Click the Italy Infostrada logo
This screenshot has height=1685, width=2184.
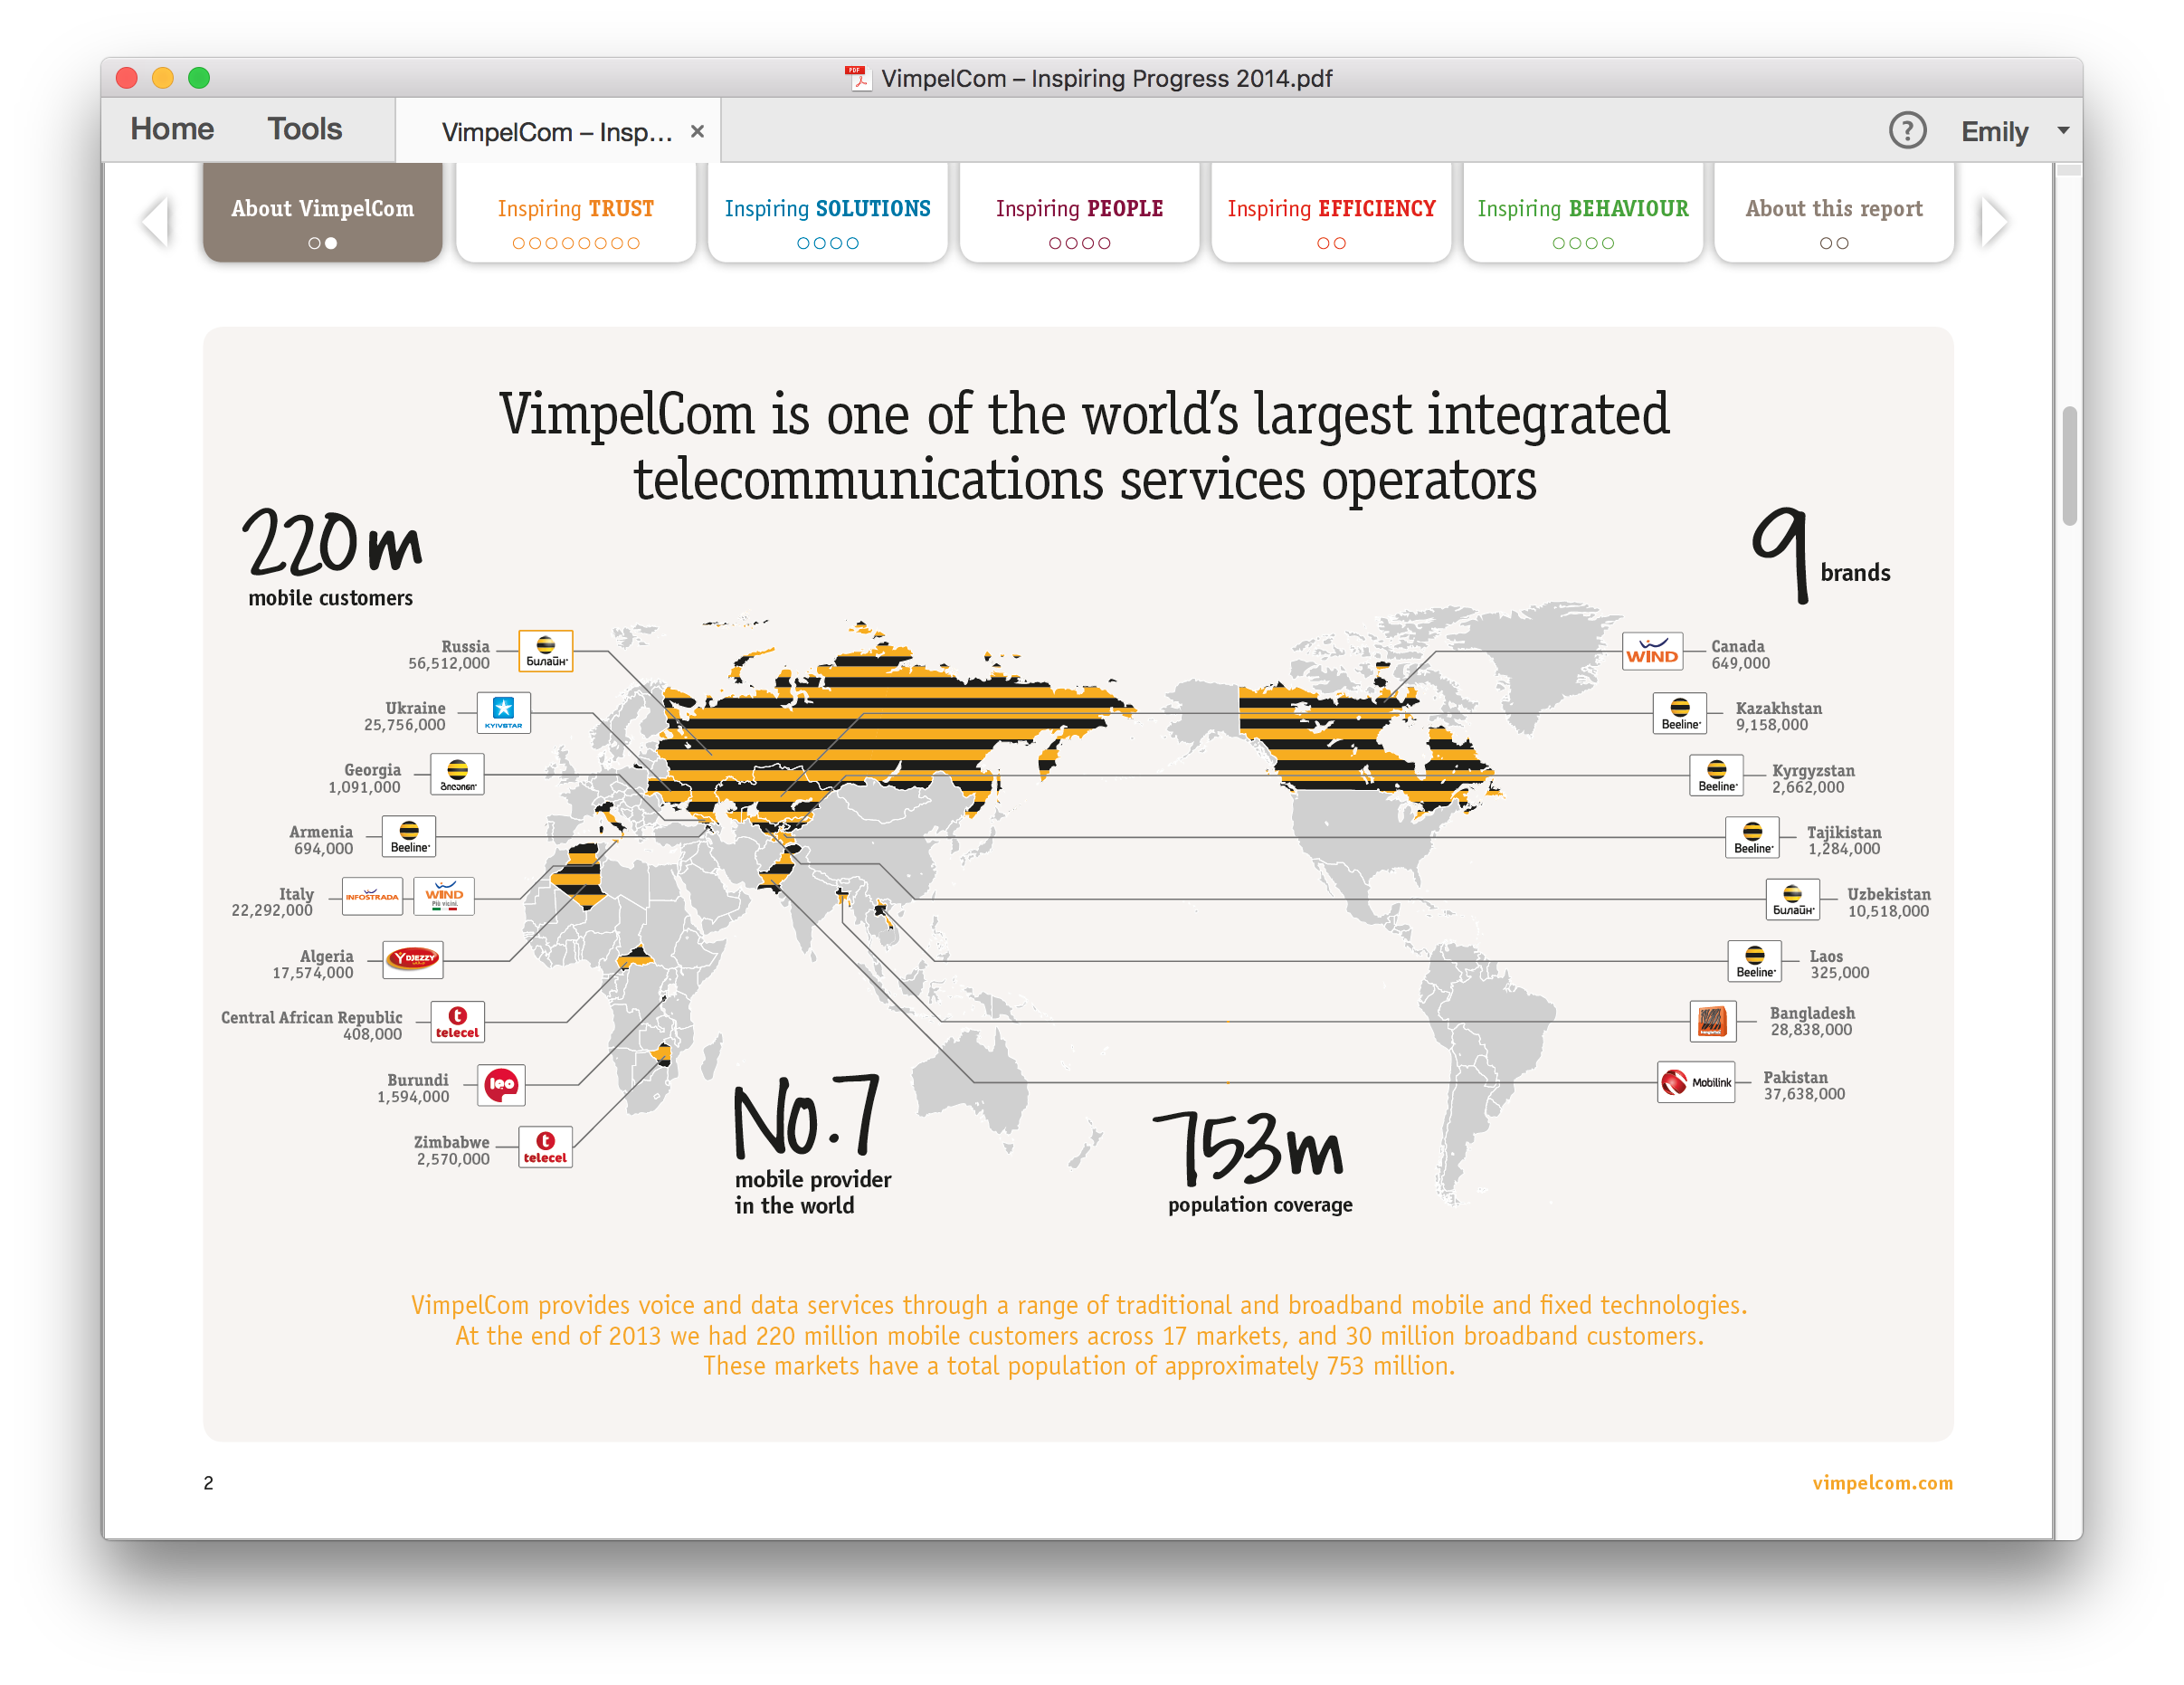click(x=372, y=897)
